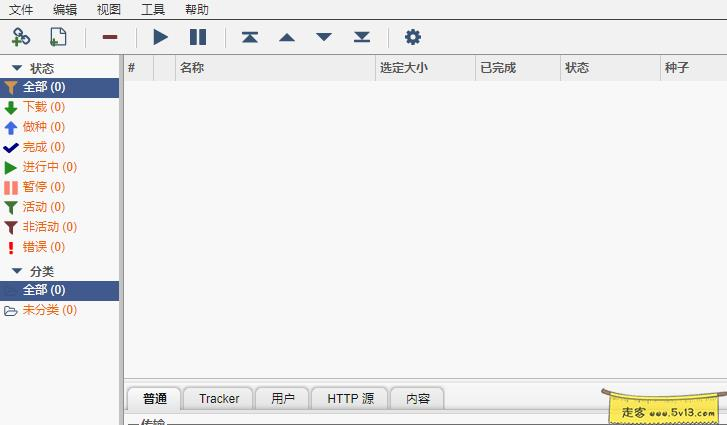Move torrent down in queue
Screen dimensions: 727x425
pyautogui.click(x=324, y=37)
